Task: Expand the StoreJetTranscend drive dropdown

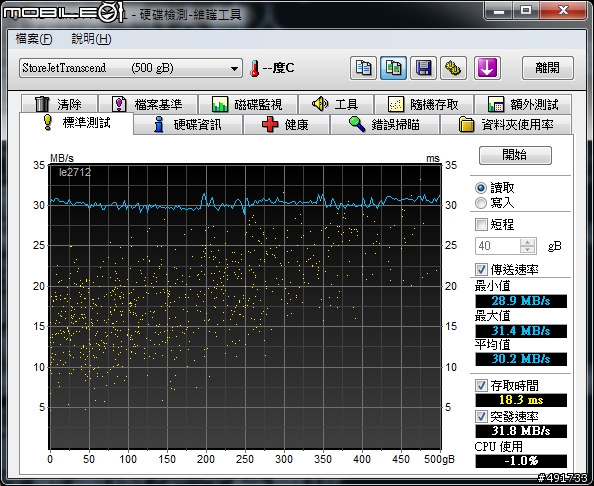Action: pyautogui.click(x=131, y=68)
